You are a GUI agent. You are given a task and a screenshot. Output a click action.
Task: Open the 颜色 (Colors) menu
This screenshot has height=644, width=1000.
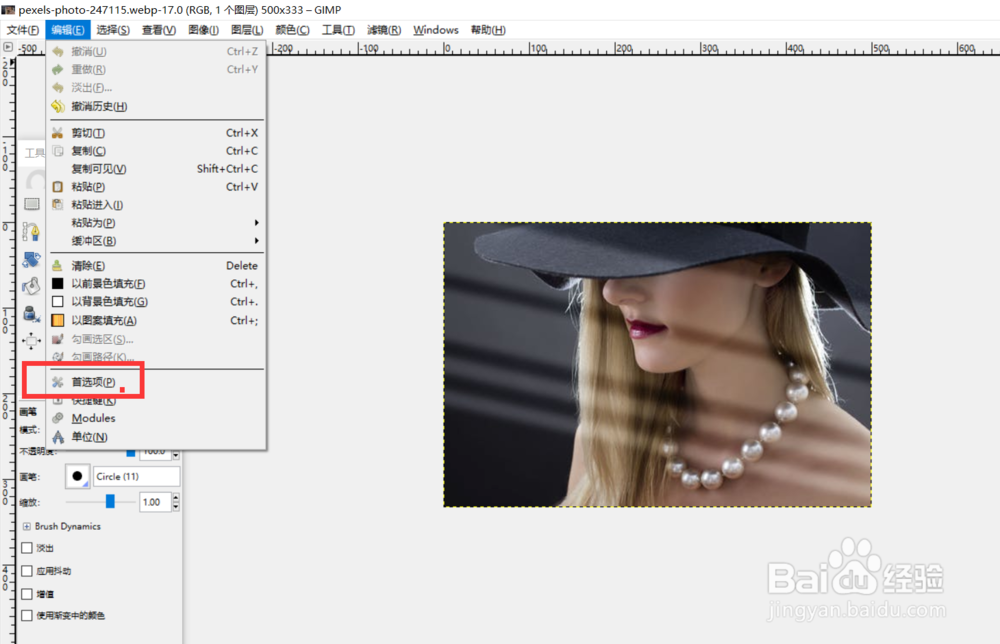[x=292, y=30]
